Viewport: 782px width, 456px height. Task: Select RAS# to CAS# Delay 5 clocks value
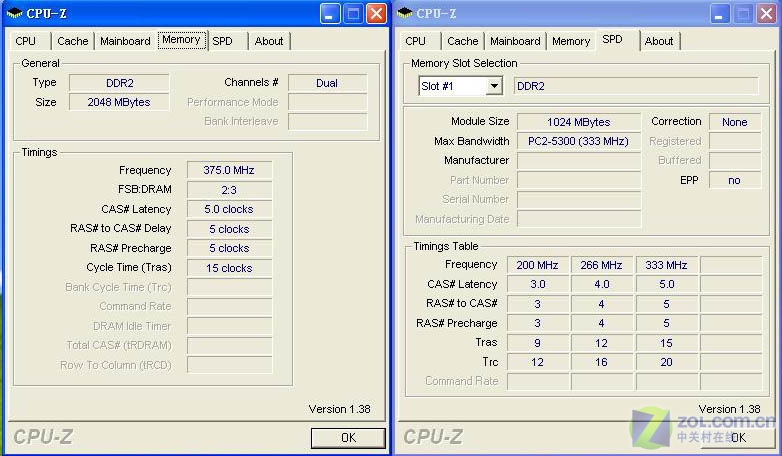coord(229,229)
